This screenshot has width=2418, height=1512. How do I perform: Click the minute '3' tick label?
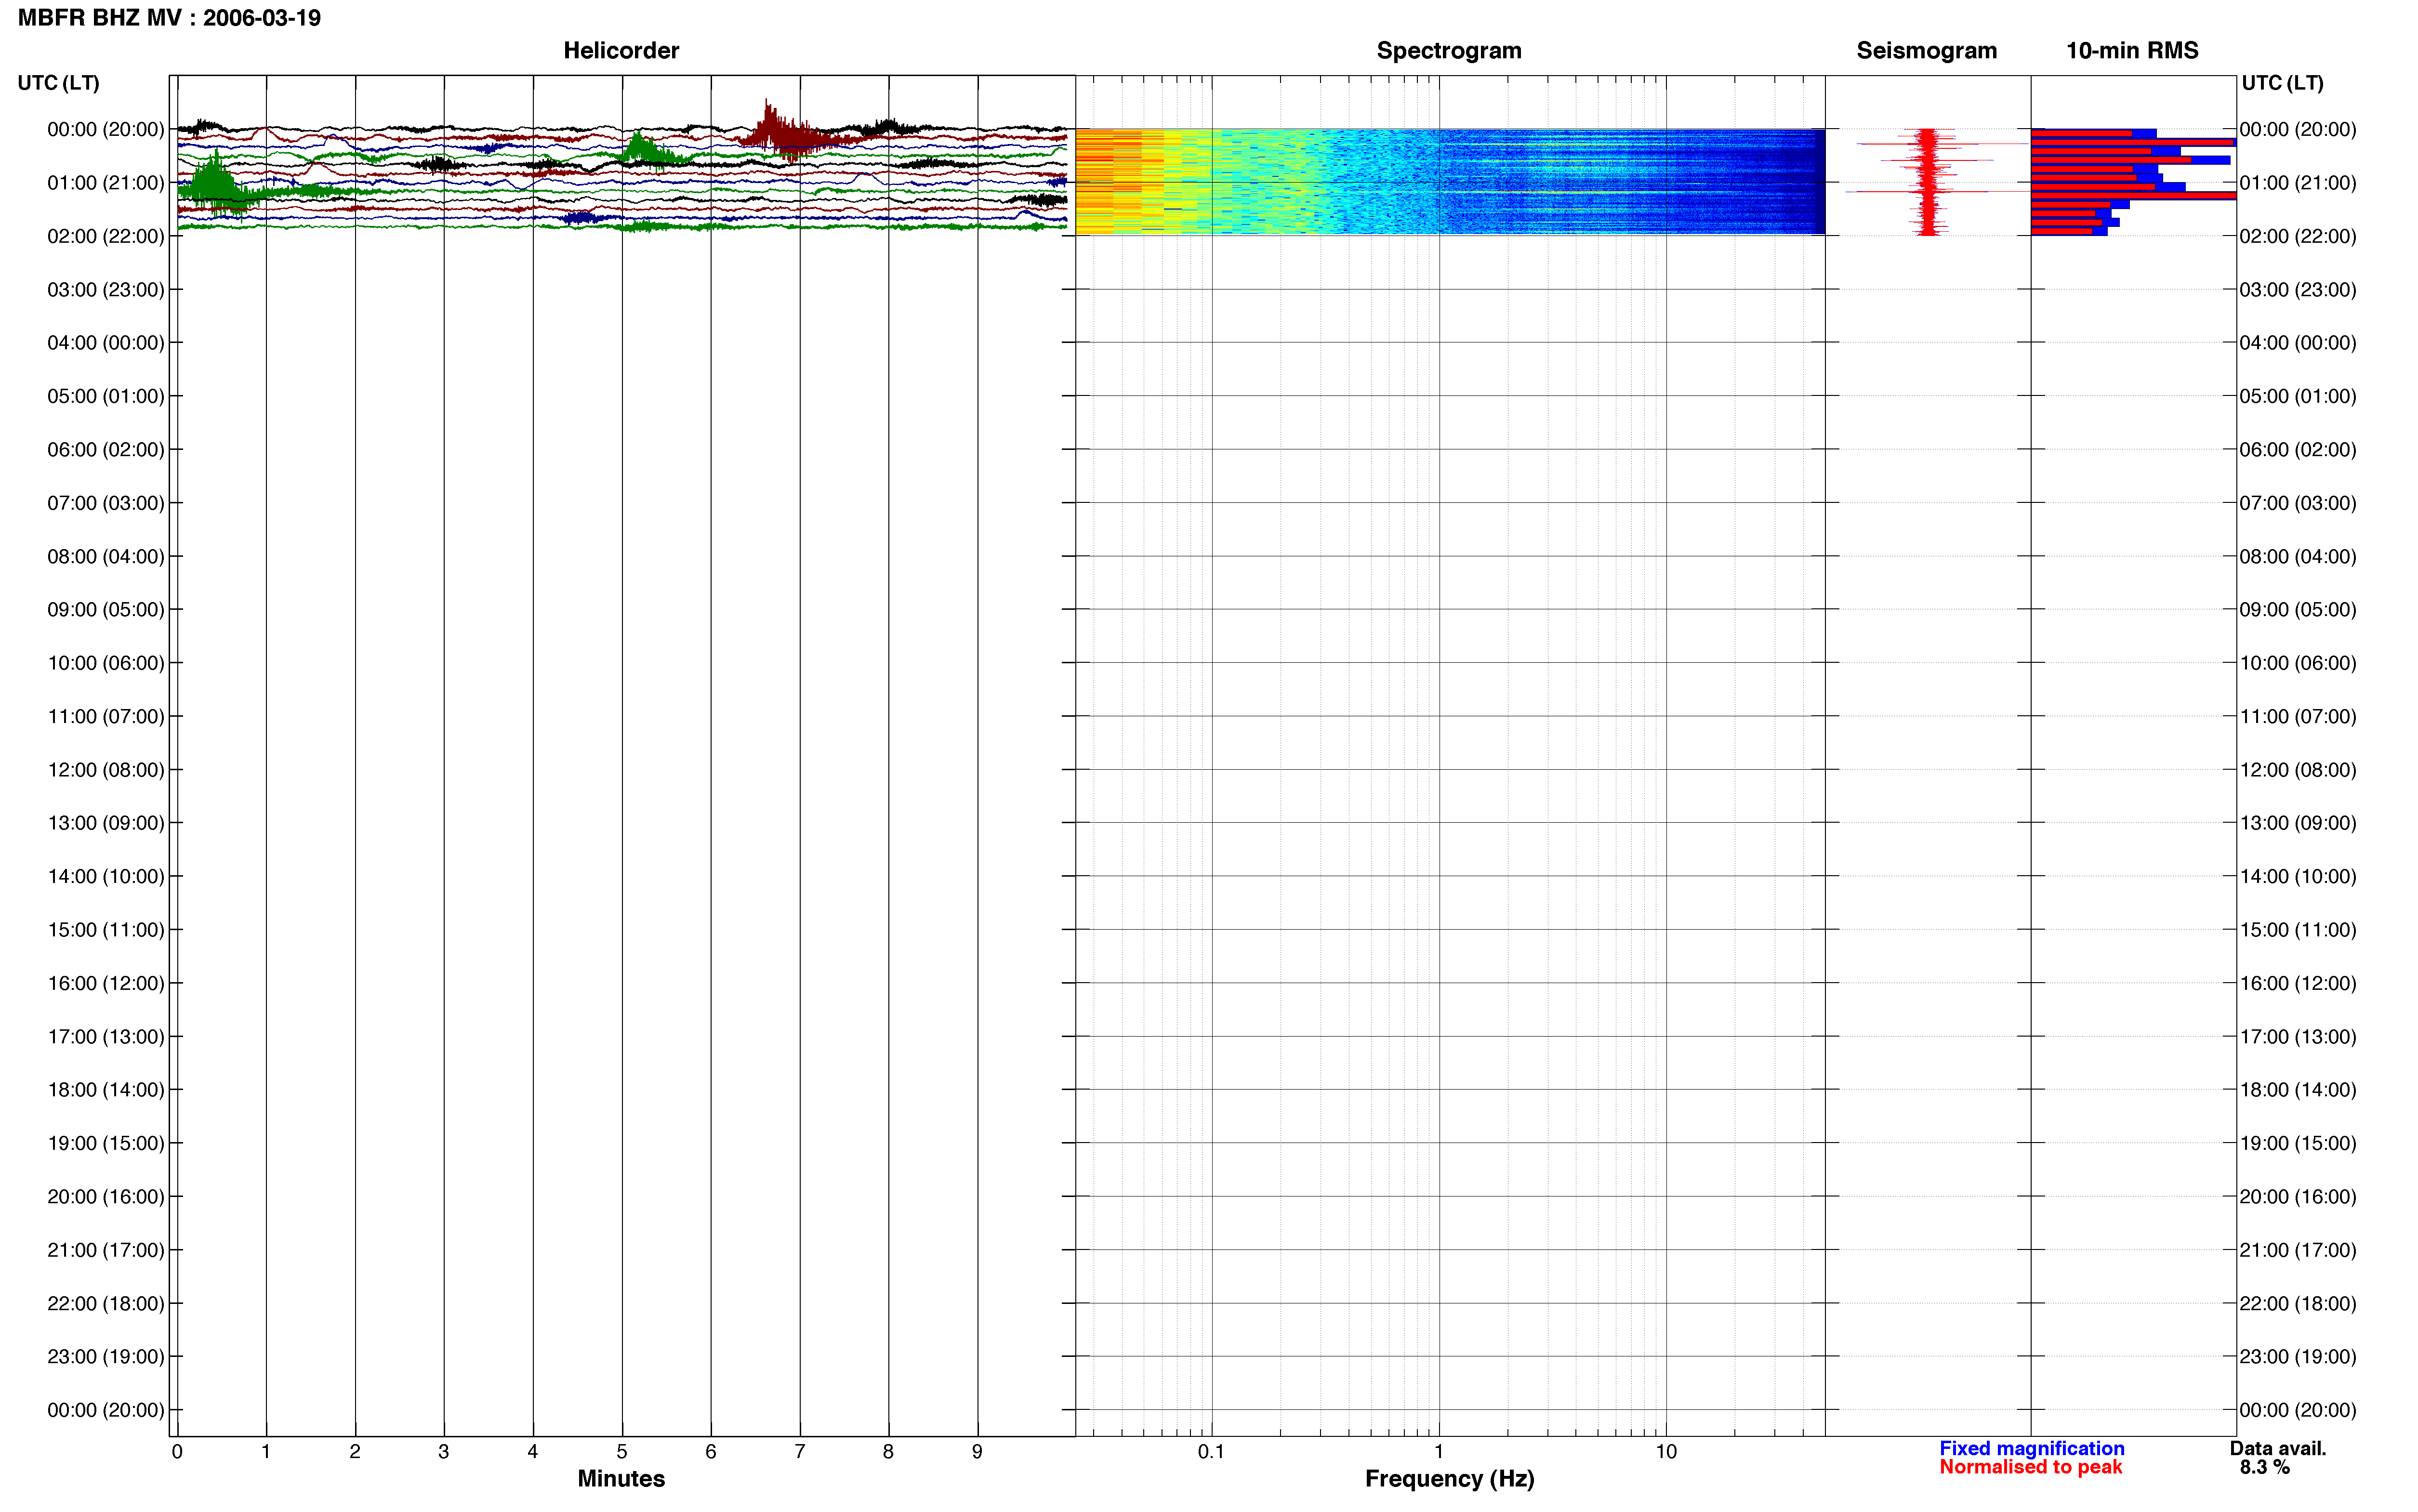[x=444, y=1452]
